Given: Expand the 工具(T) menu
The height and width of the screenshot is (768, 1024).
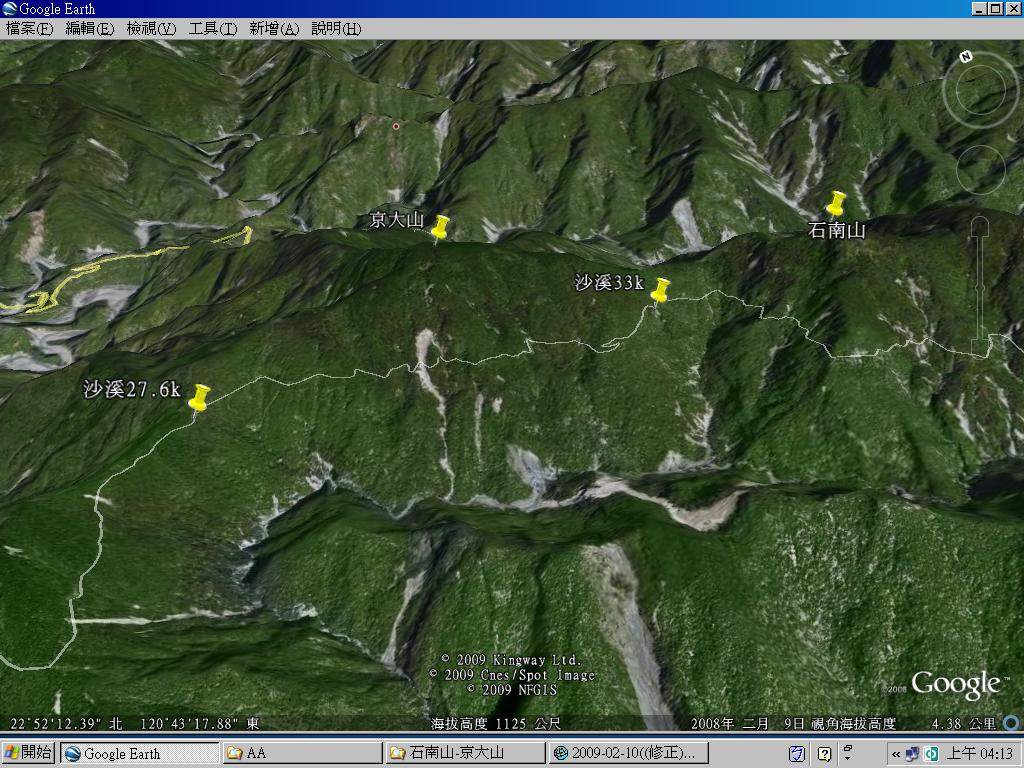Looking at the screenshot, I should [212, 29].
